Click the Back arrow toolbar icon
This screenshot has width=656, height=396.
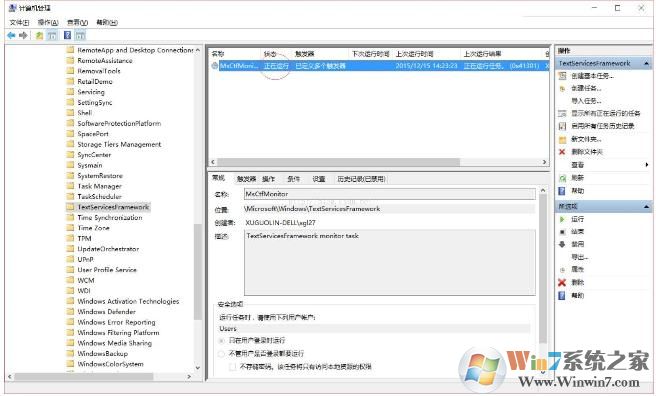(11, 36)
